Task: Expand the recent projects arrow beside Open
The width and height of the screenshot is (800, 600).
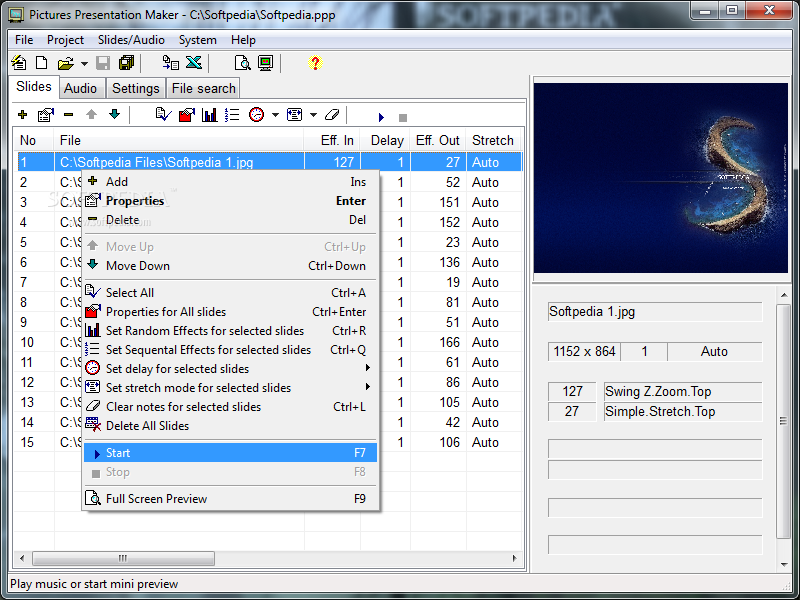Action: click(84, 64)
